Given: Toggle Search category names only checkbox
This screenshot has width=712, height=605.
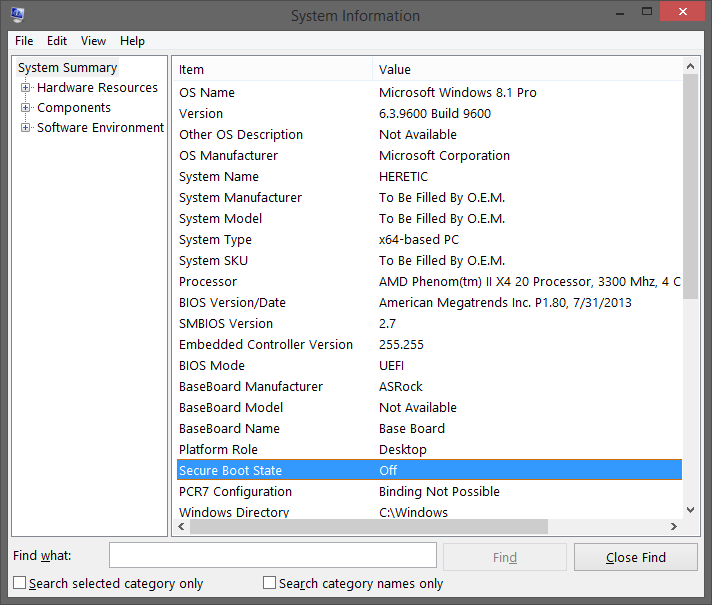Looking at the screenshot, I should (269, 583).
